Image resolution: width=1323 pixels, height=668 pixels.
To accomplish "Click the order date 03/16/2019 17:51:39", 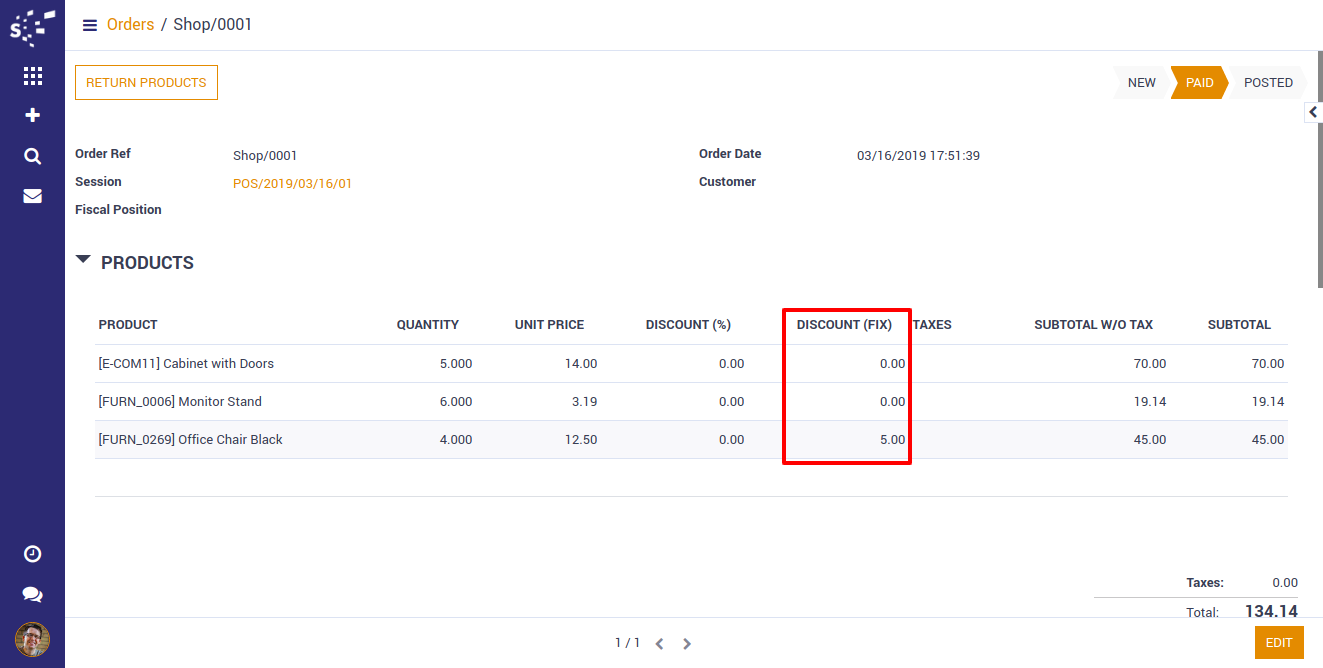I will [x=918, y=156].
